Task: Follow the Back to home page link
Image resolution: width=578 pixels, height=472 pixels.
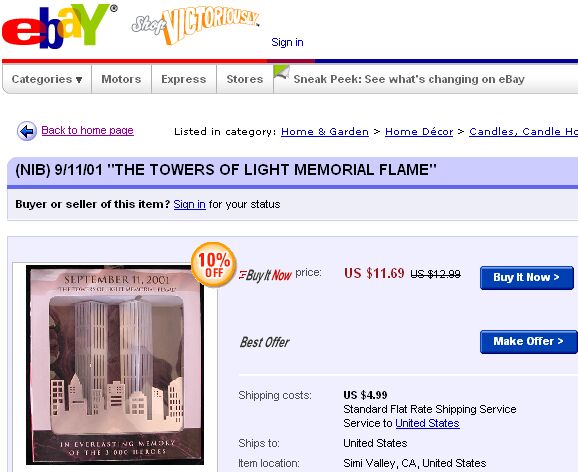Action: click(x=87, y=130)
